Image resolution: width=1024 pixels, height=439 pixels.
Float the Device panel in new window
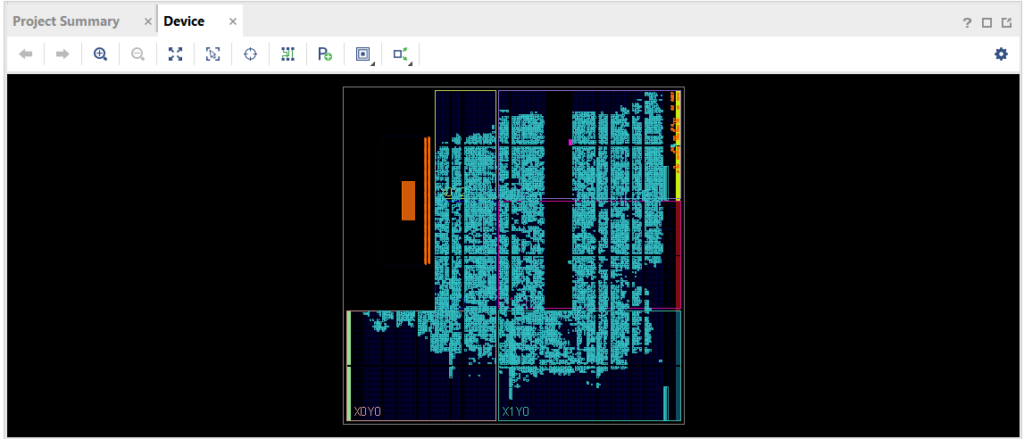tap(1007, 22)
